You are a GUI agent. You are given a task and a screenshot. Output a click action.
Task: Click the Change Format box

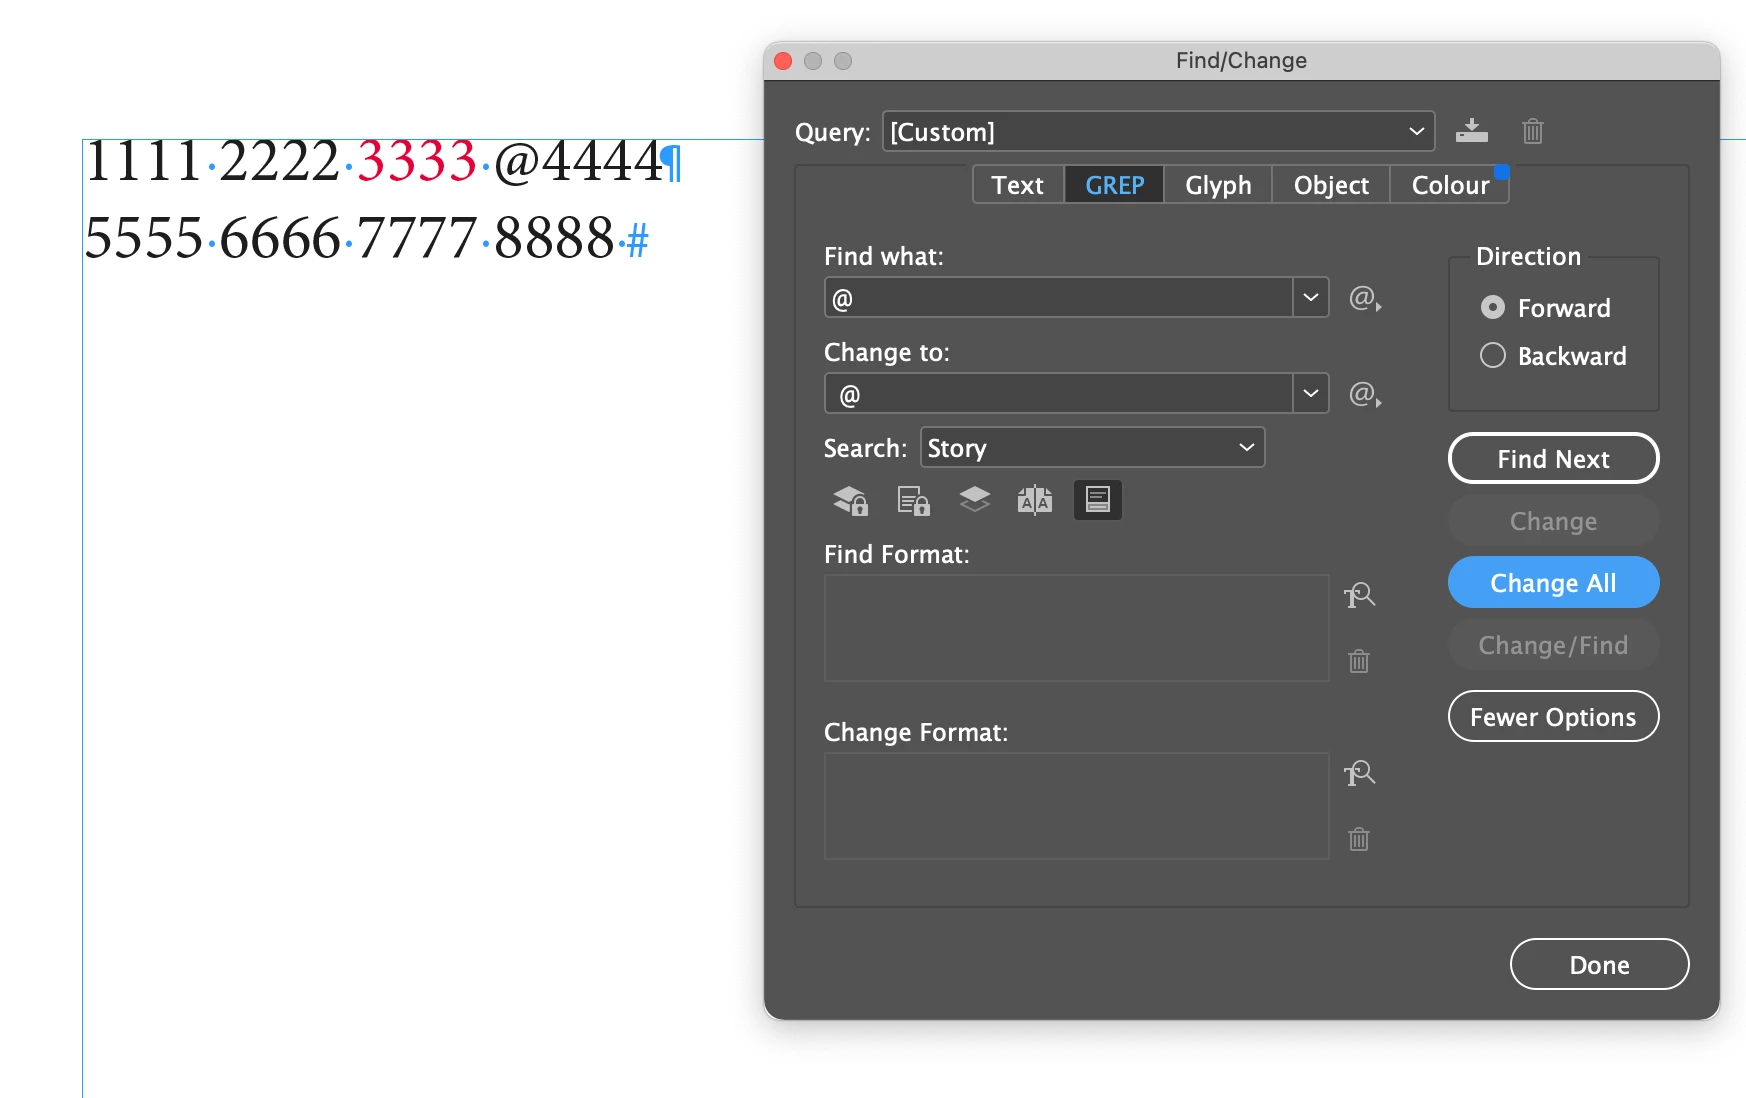coord(1076,806)
